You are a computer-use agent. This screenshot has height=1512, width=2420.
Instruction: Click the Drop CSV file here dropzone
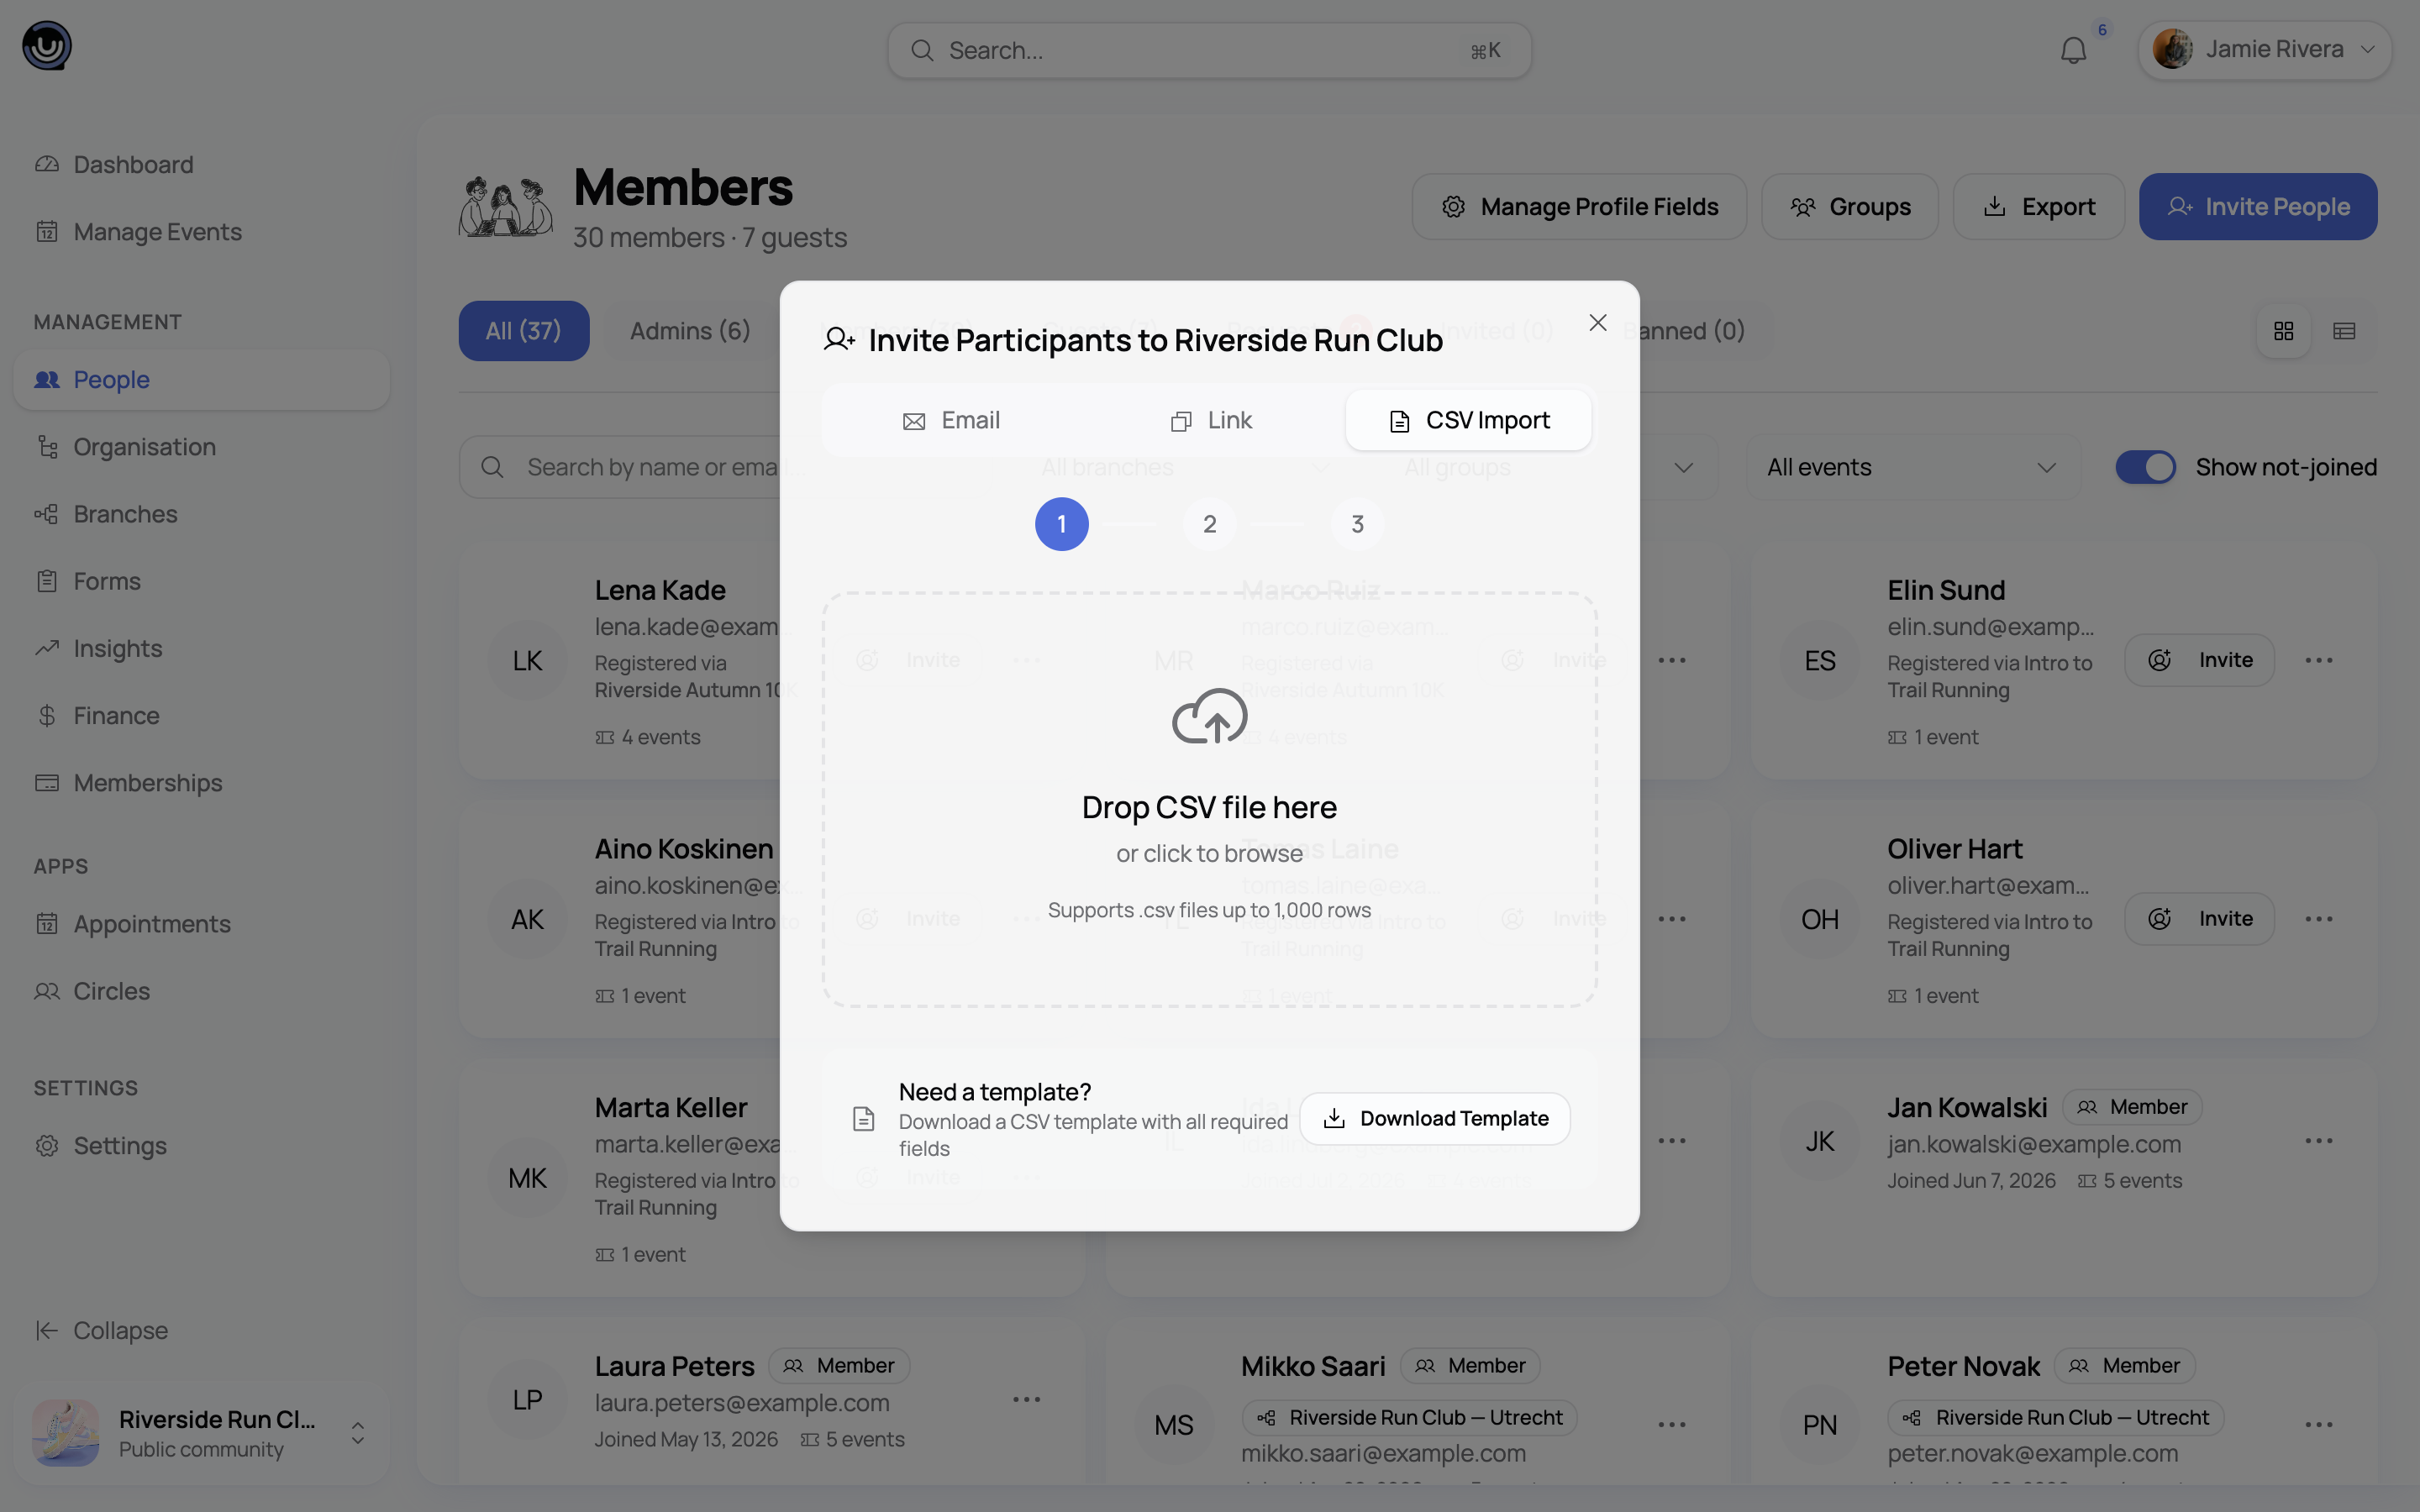[1209, 800]
